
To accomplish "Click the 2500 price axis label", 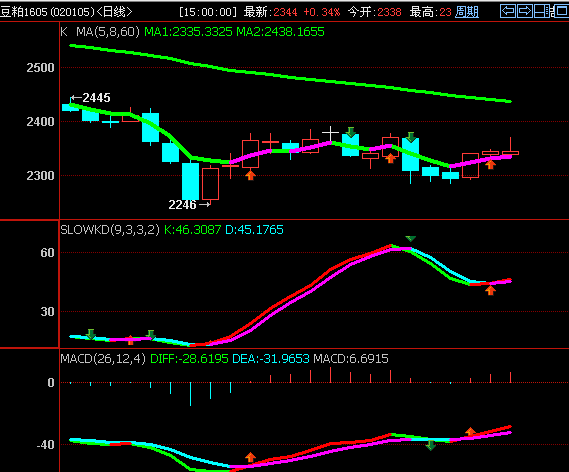I will tap(40, 67).
